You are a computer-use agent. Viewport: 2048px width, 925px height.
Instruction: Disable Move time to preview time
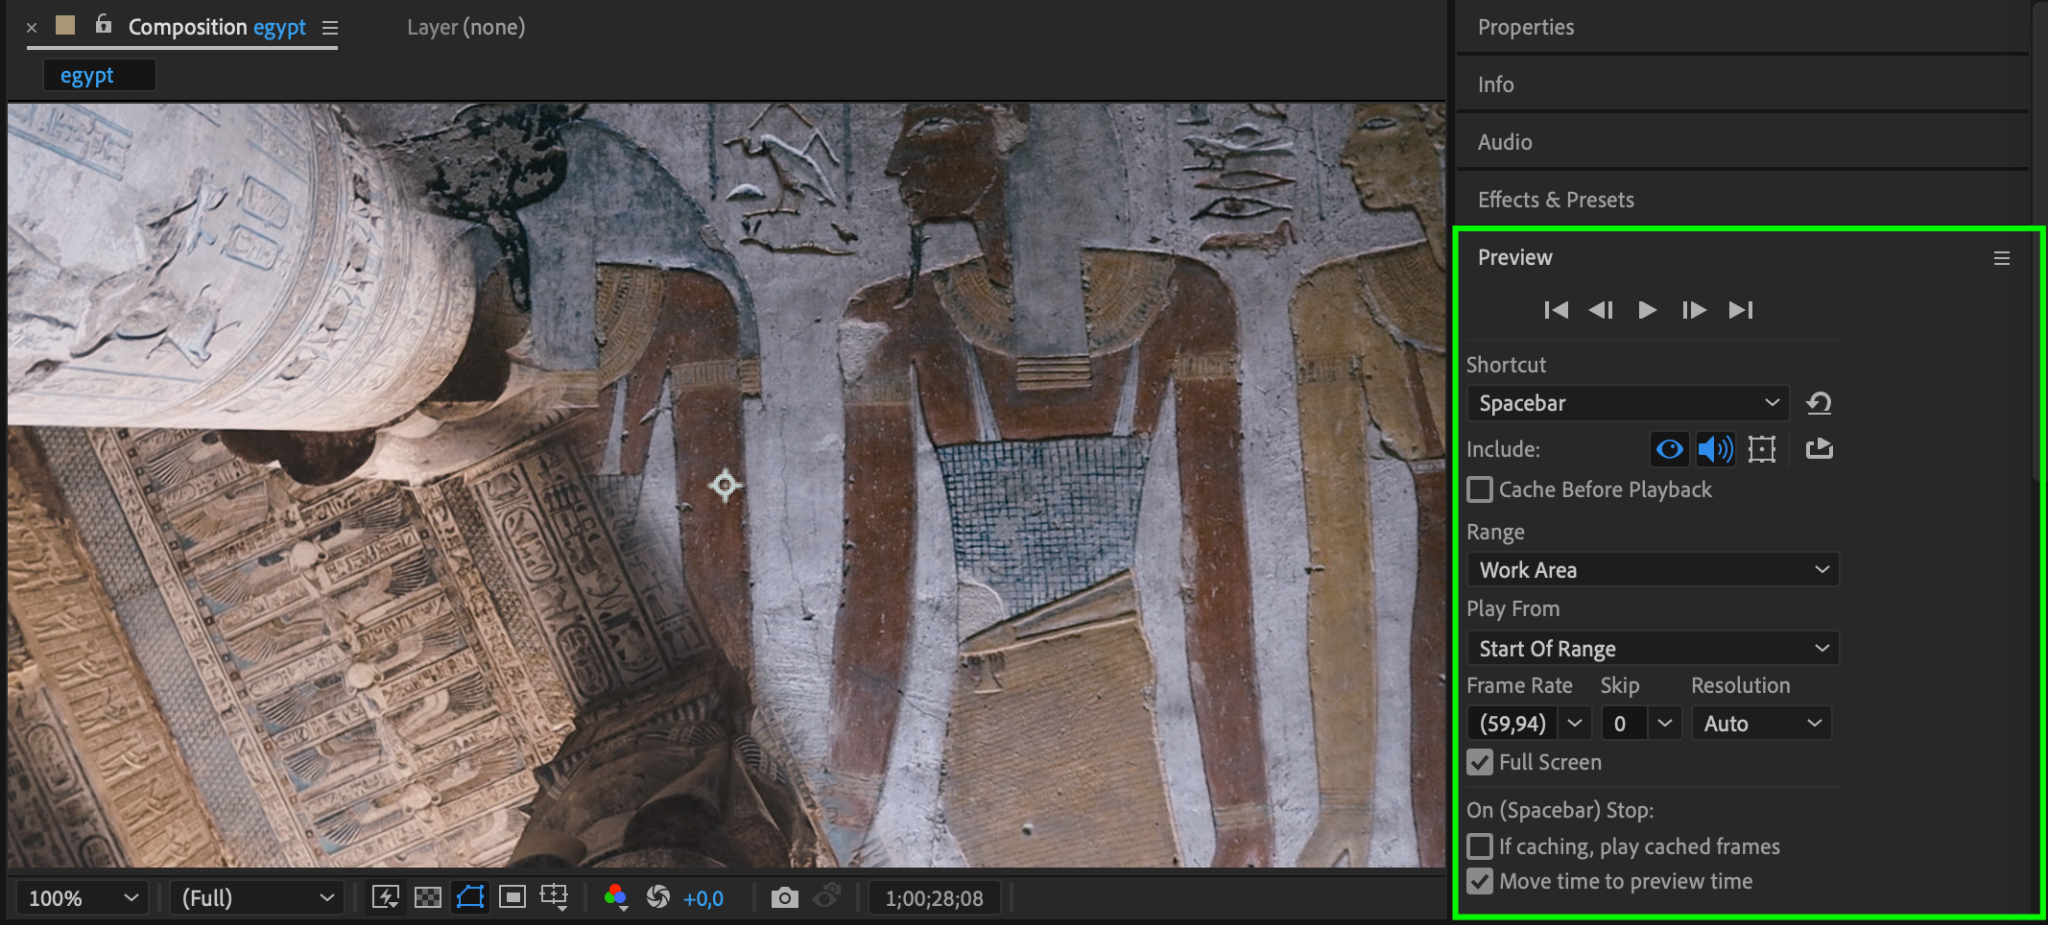[1480, 881]
